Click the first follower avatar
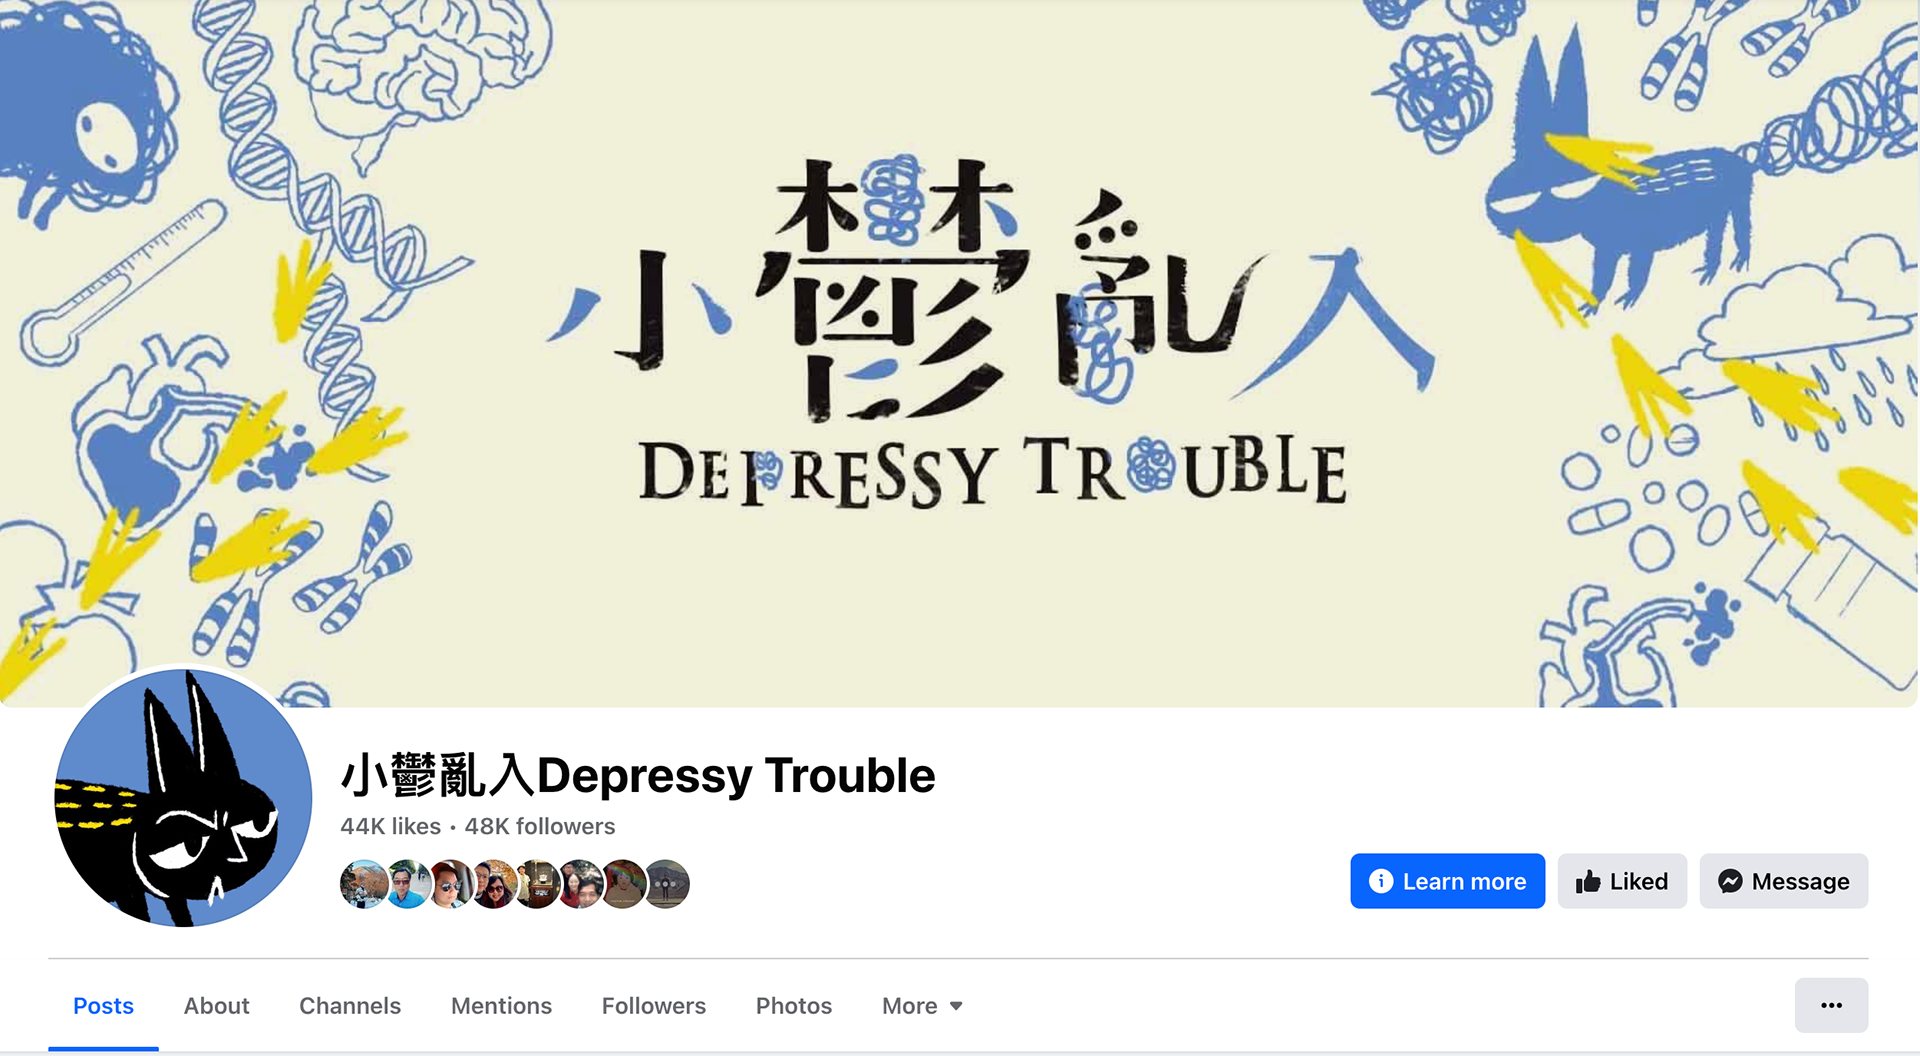 tap(364, 884)
